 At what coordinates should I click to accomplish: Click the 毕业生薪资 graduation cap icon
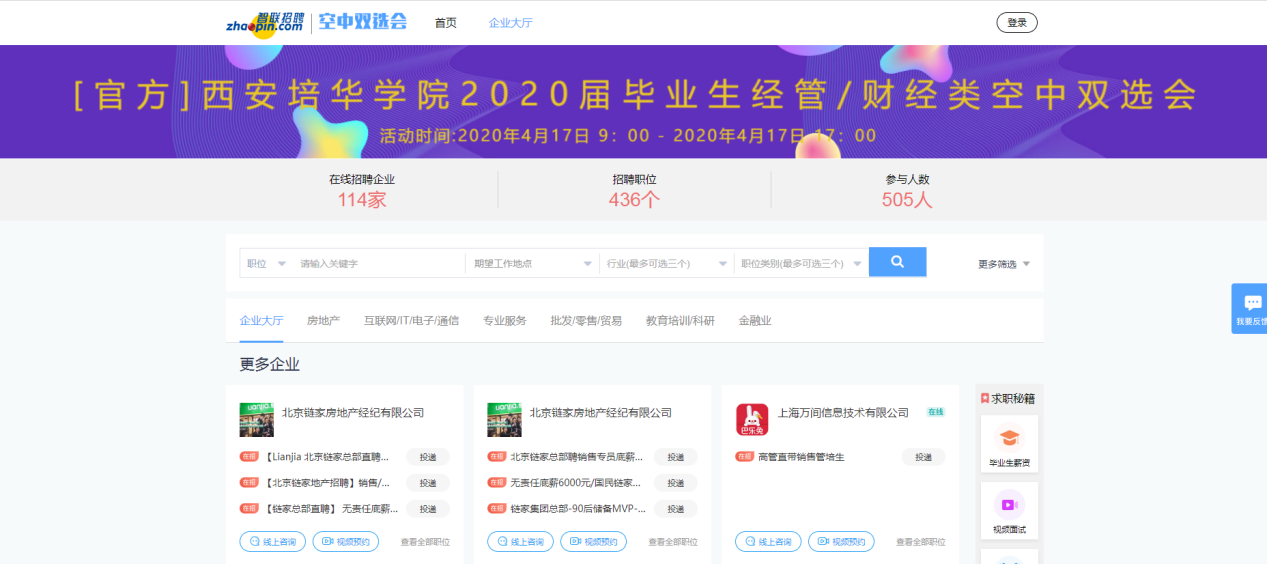(1009, 438)
